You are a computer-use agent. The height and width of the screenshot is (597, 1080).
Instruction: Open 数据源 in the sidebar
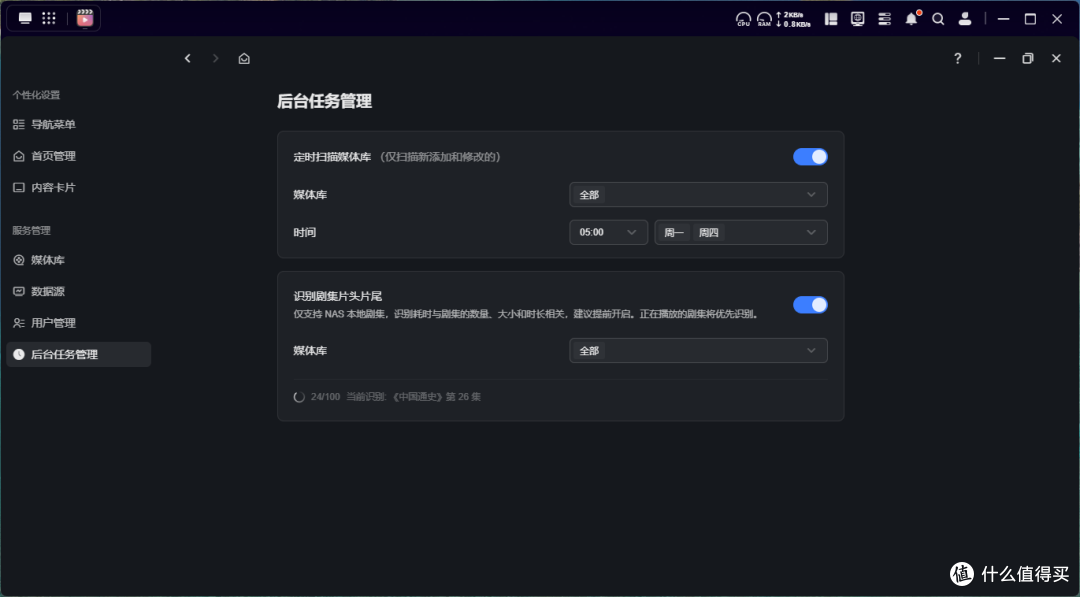click(79, 291)
